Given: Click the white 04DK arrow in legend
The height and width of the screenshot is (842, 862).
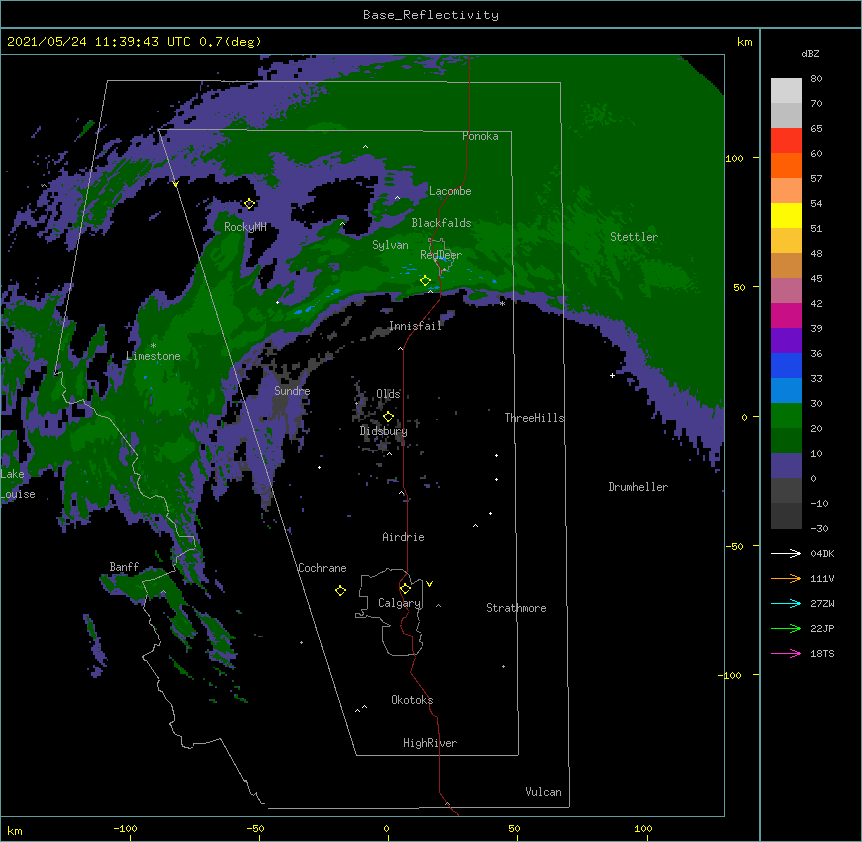Looking at the screenshot, I should coord(786,553).
